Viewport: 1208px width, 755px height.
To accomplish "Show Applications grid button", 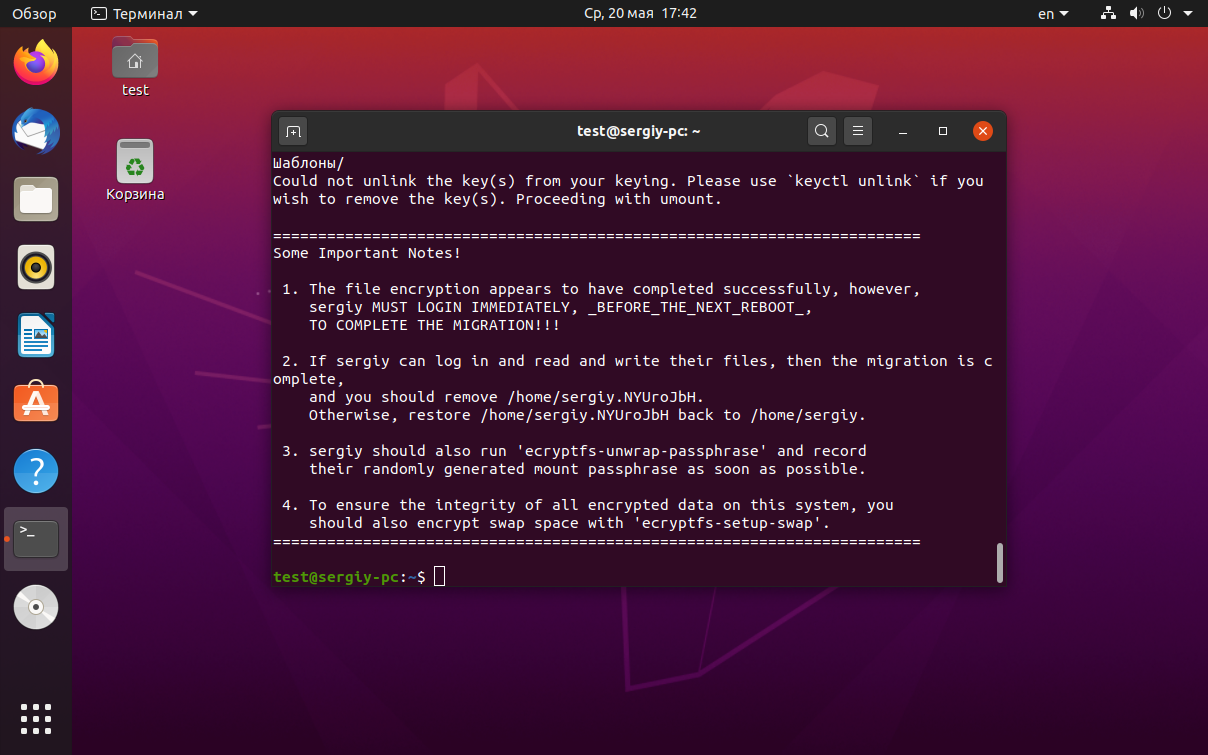I will tap(36, 719).
